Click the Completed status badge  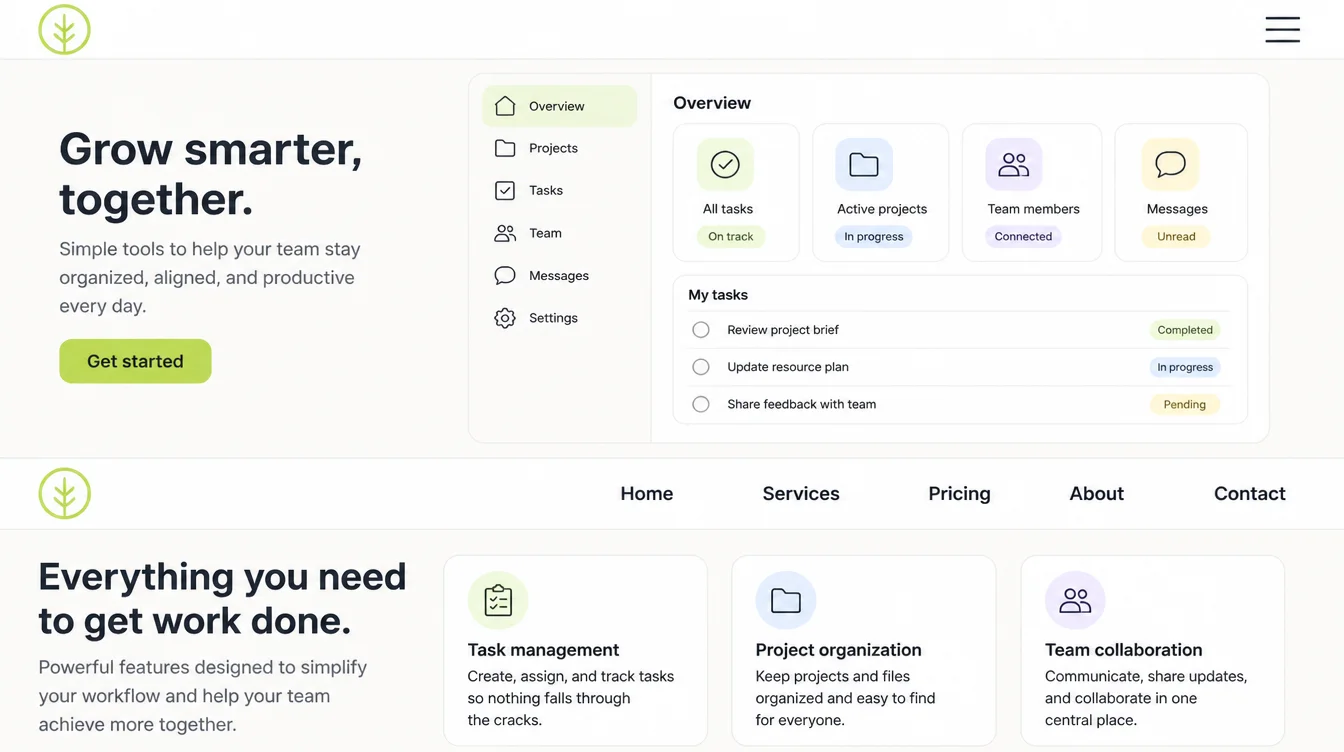1185,330
